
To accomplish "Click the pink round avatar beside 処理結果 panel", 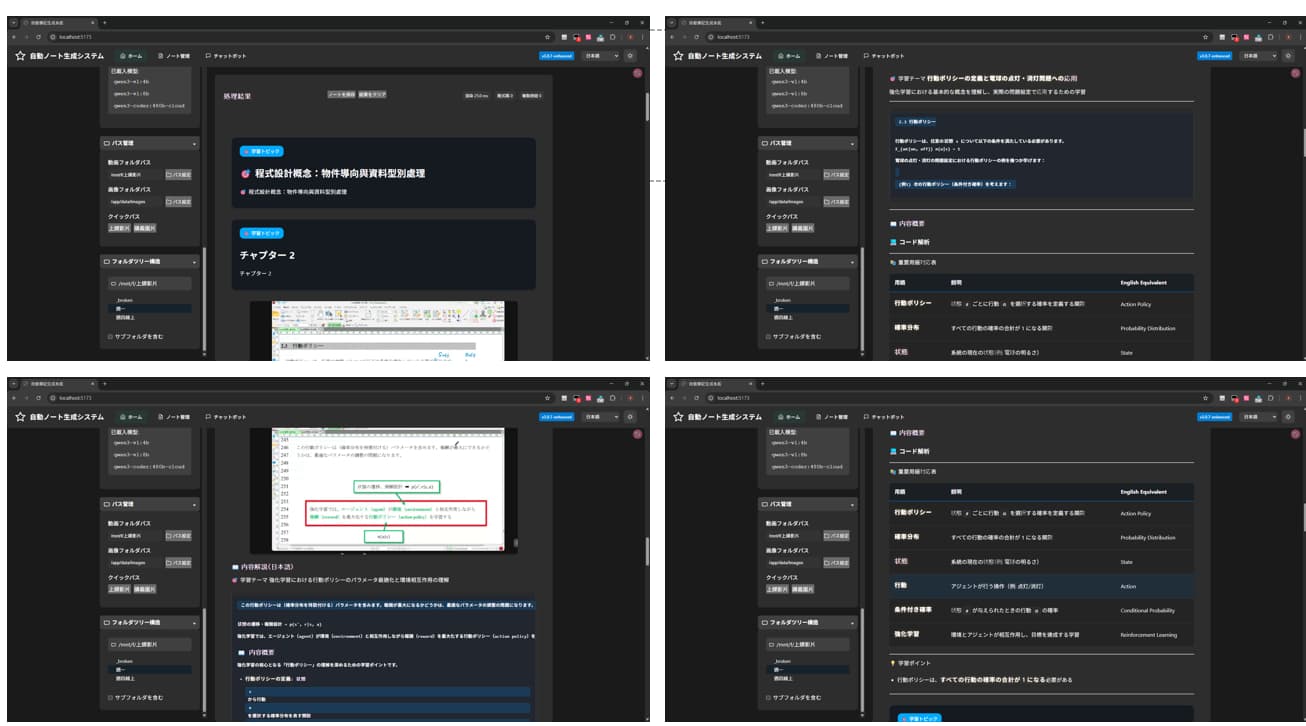I will tap(638, 73).
